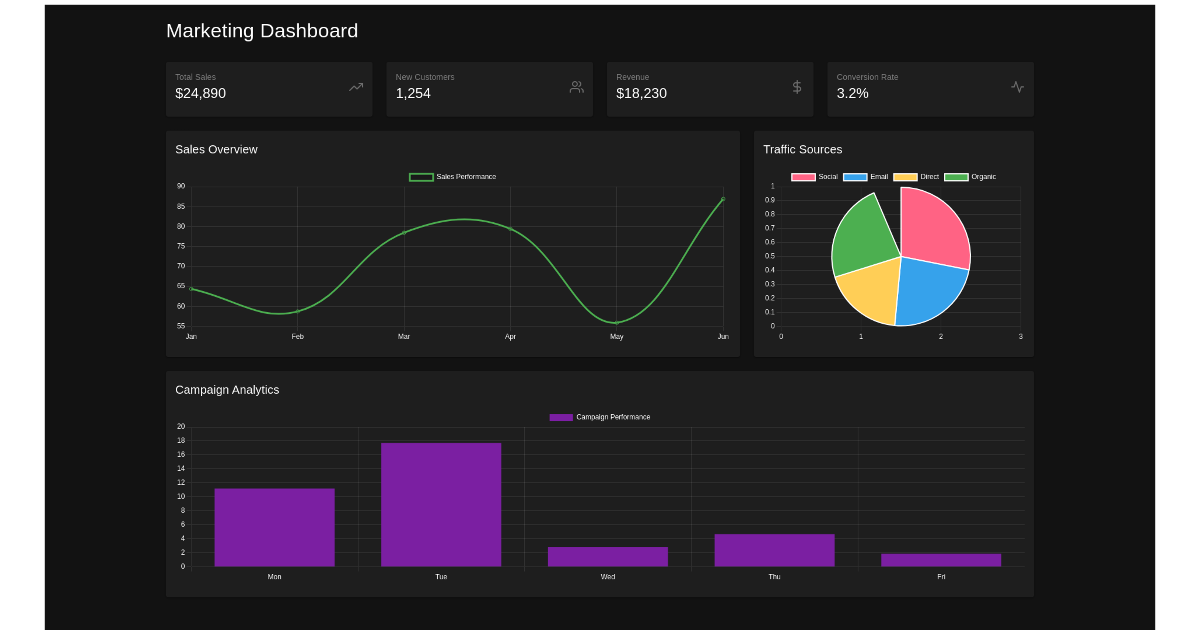Toggle the Organic legend entry
Image resolution: width=1200 pixels, height=630 pixels.
(970, 177)
